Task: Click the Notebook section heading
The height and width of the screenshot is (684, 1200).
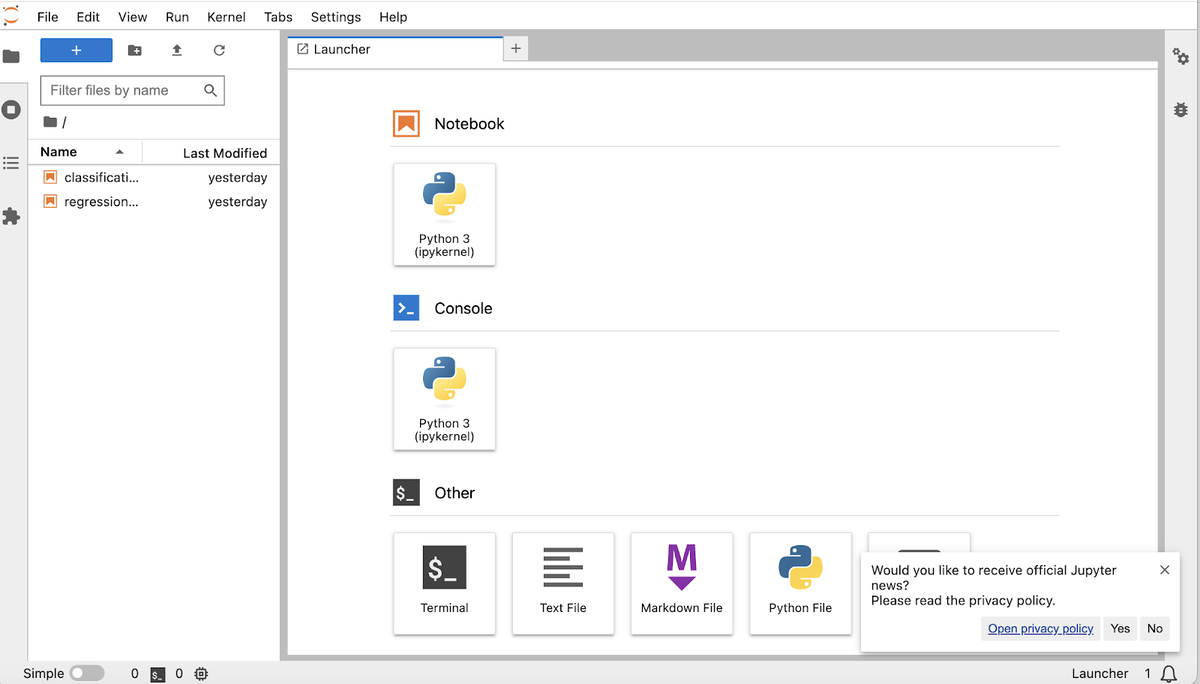Action: (469, 124)
